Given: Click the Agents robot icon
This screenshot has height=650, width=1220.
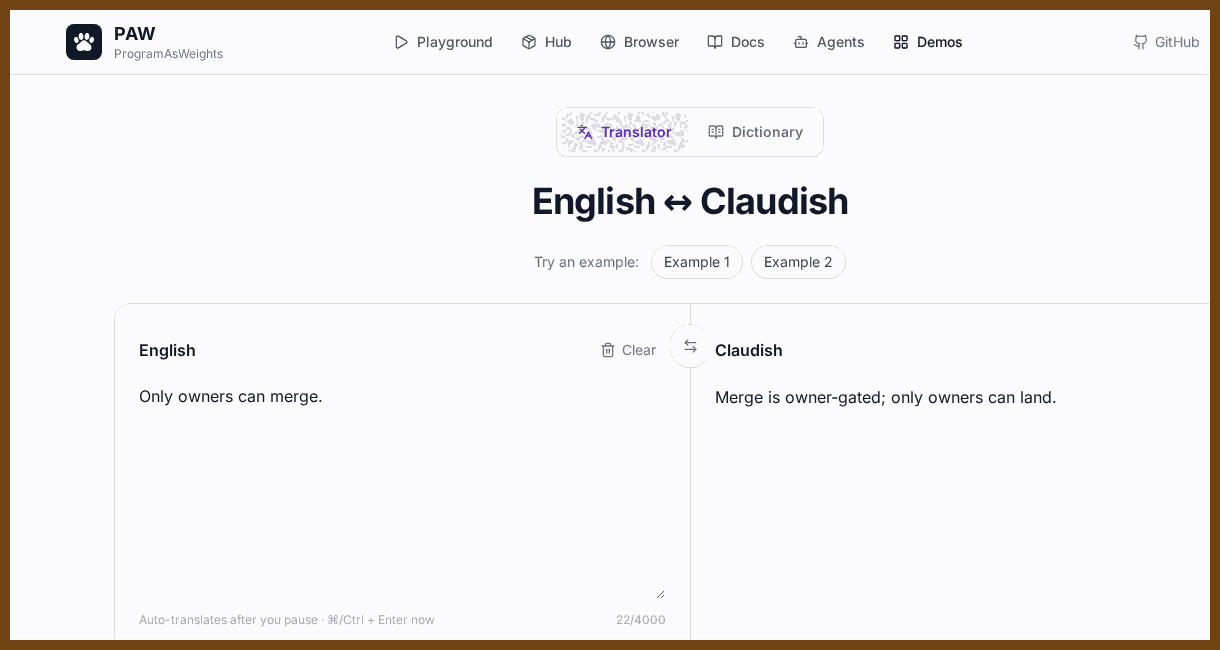Looking at the screenshot, I should pyautogui.click(x=801, y=42).
